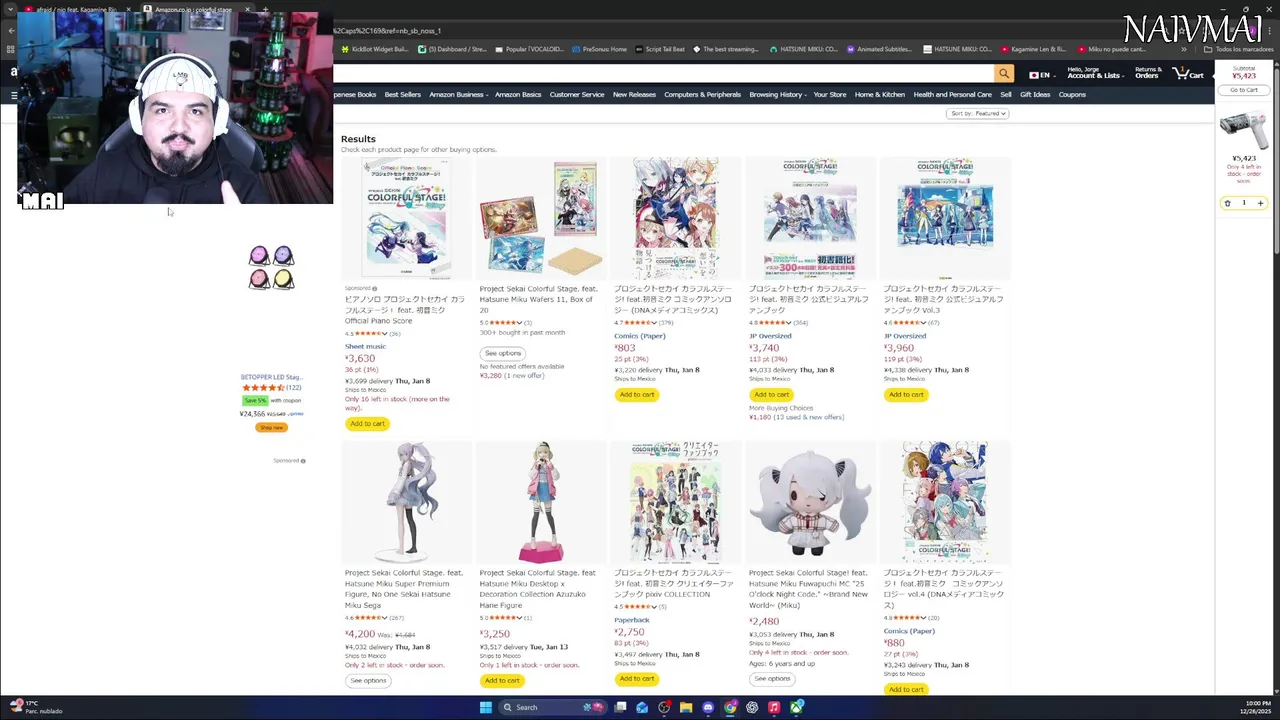Open Project Sekai Colorful Stage Wafers title link
The image size is (1280, 720).
[538, 299]
